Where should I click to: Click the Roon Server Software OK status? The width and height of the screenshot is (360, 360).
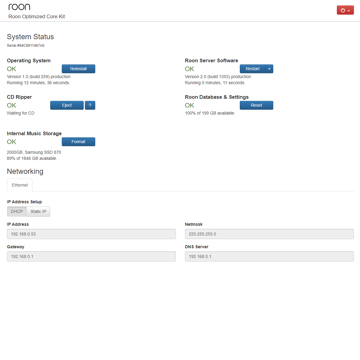189,69
